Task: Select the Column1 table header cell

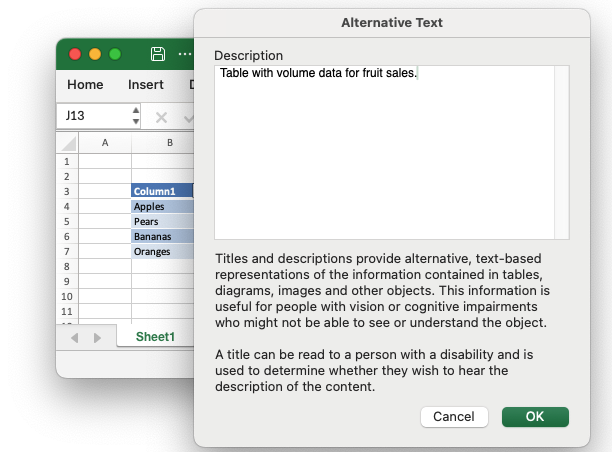Action: coord(161,191)
